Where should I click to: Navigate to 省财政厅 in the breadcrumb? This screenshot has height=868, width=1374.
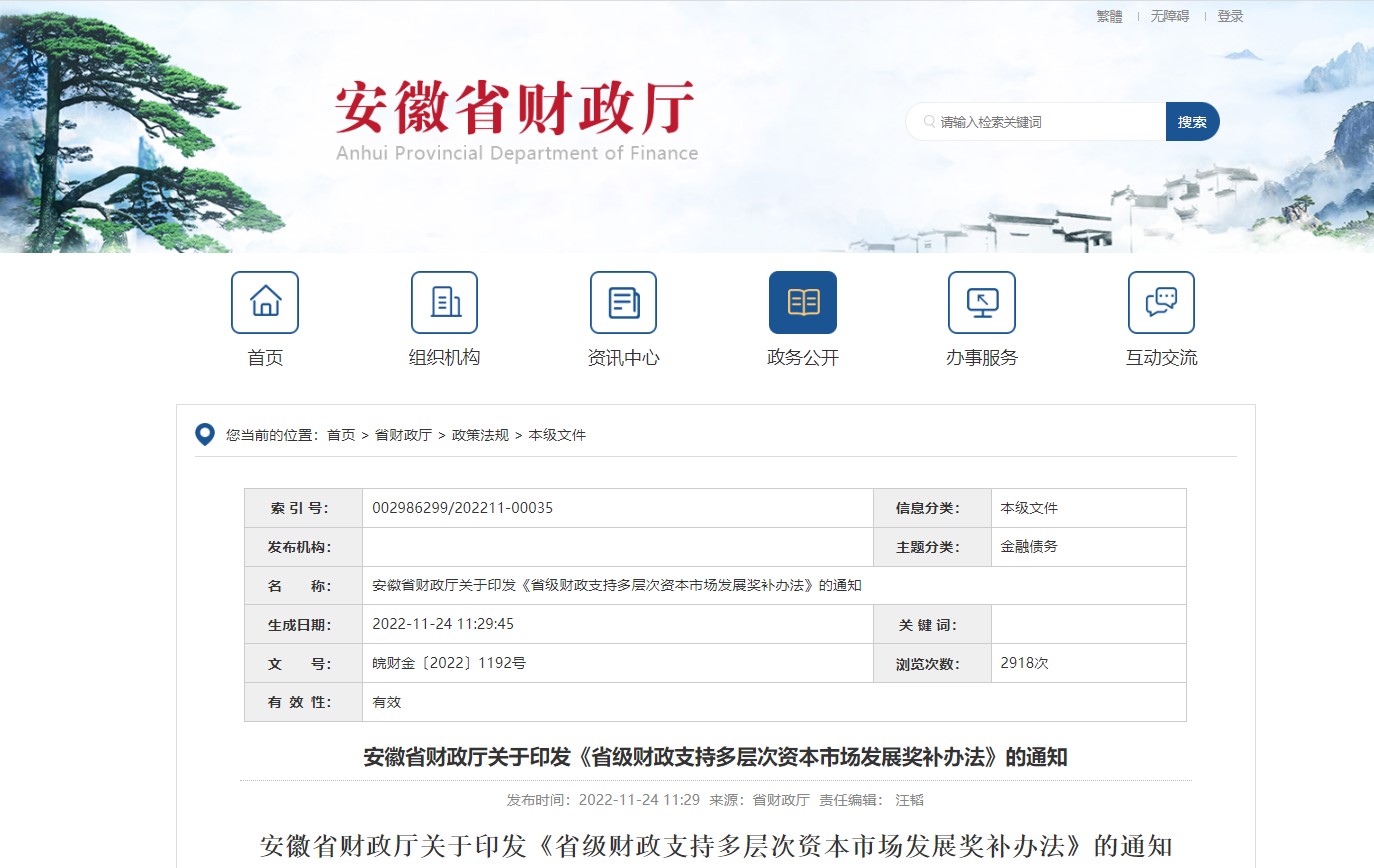click(403, 435)
